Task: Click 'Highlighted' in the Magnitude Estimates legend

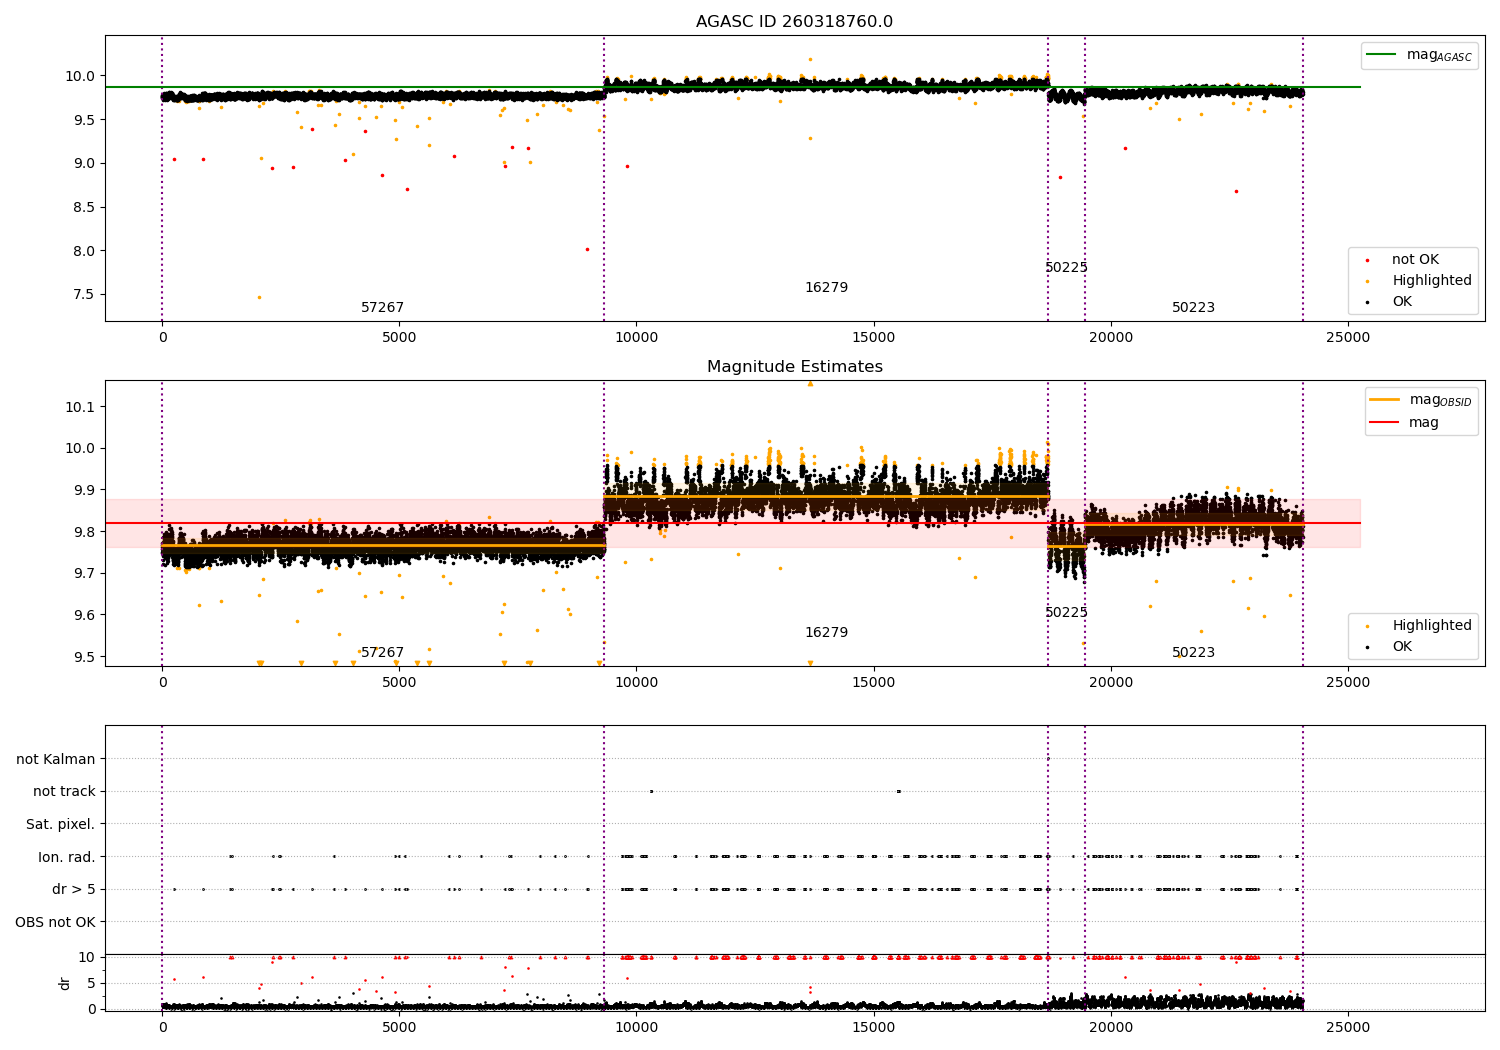Action: pos(1432,626)
